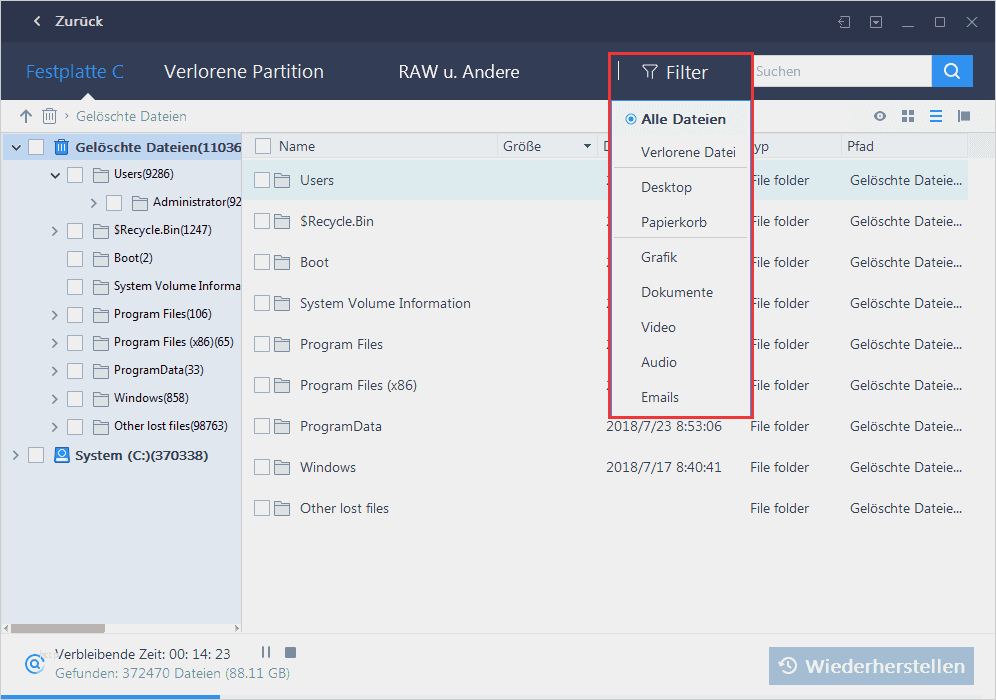Collapse the Gelöschte Dateien tree node
This screenshot has width=996, height=700.
point(15,147)
